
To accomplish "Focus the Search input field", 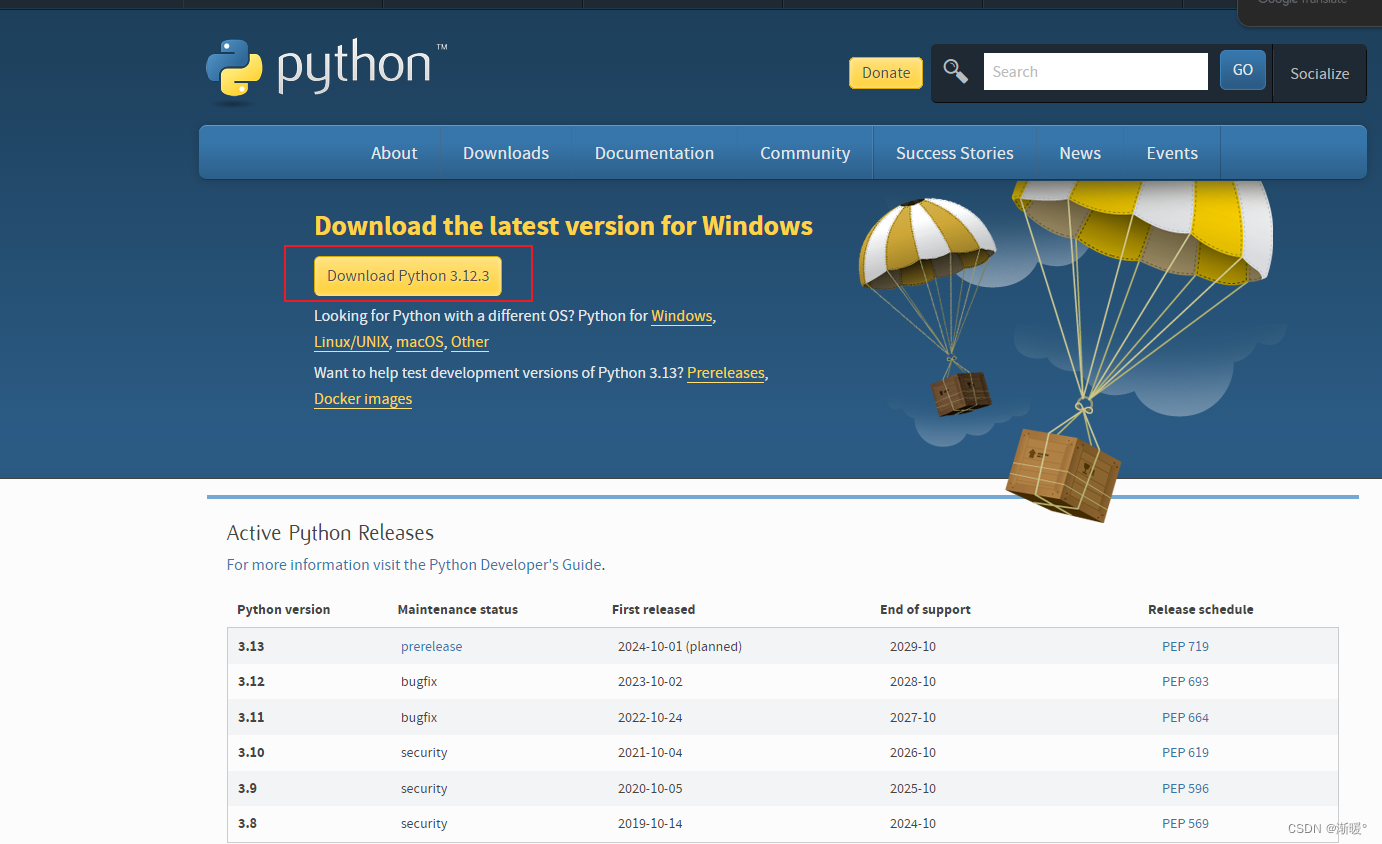I will pos(1096,72).
